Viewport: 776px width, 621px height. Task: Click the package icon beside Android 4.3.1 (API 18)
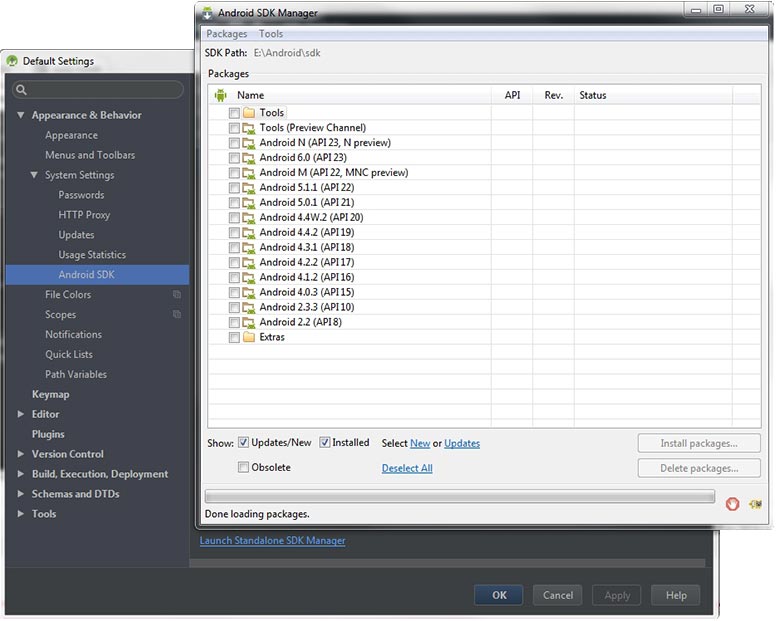click(248, 247)
